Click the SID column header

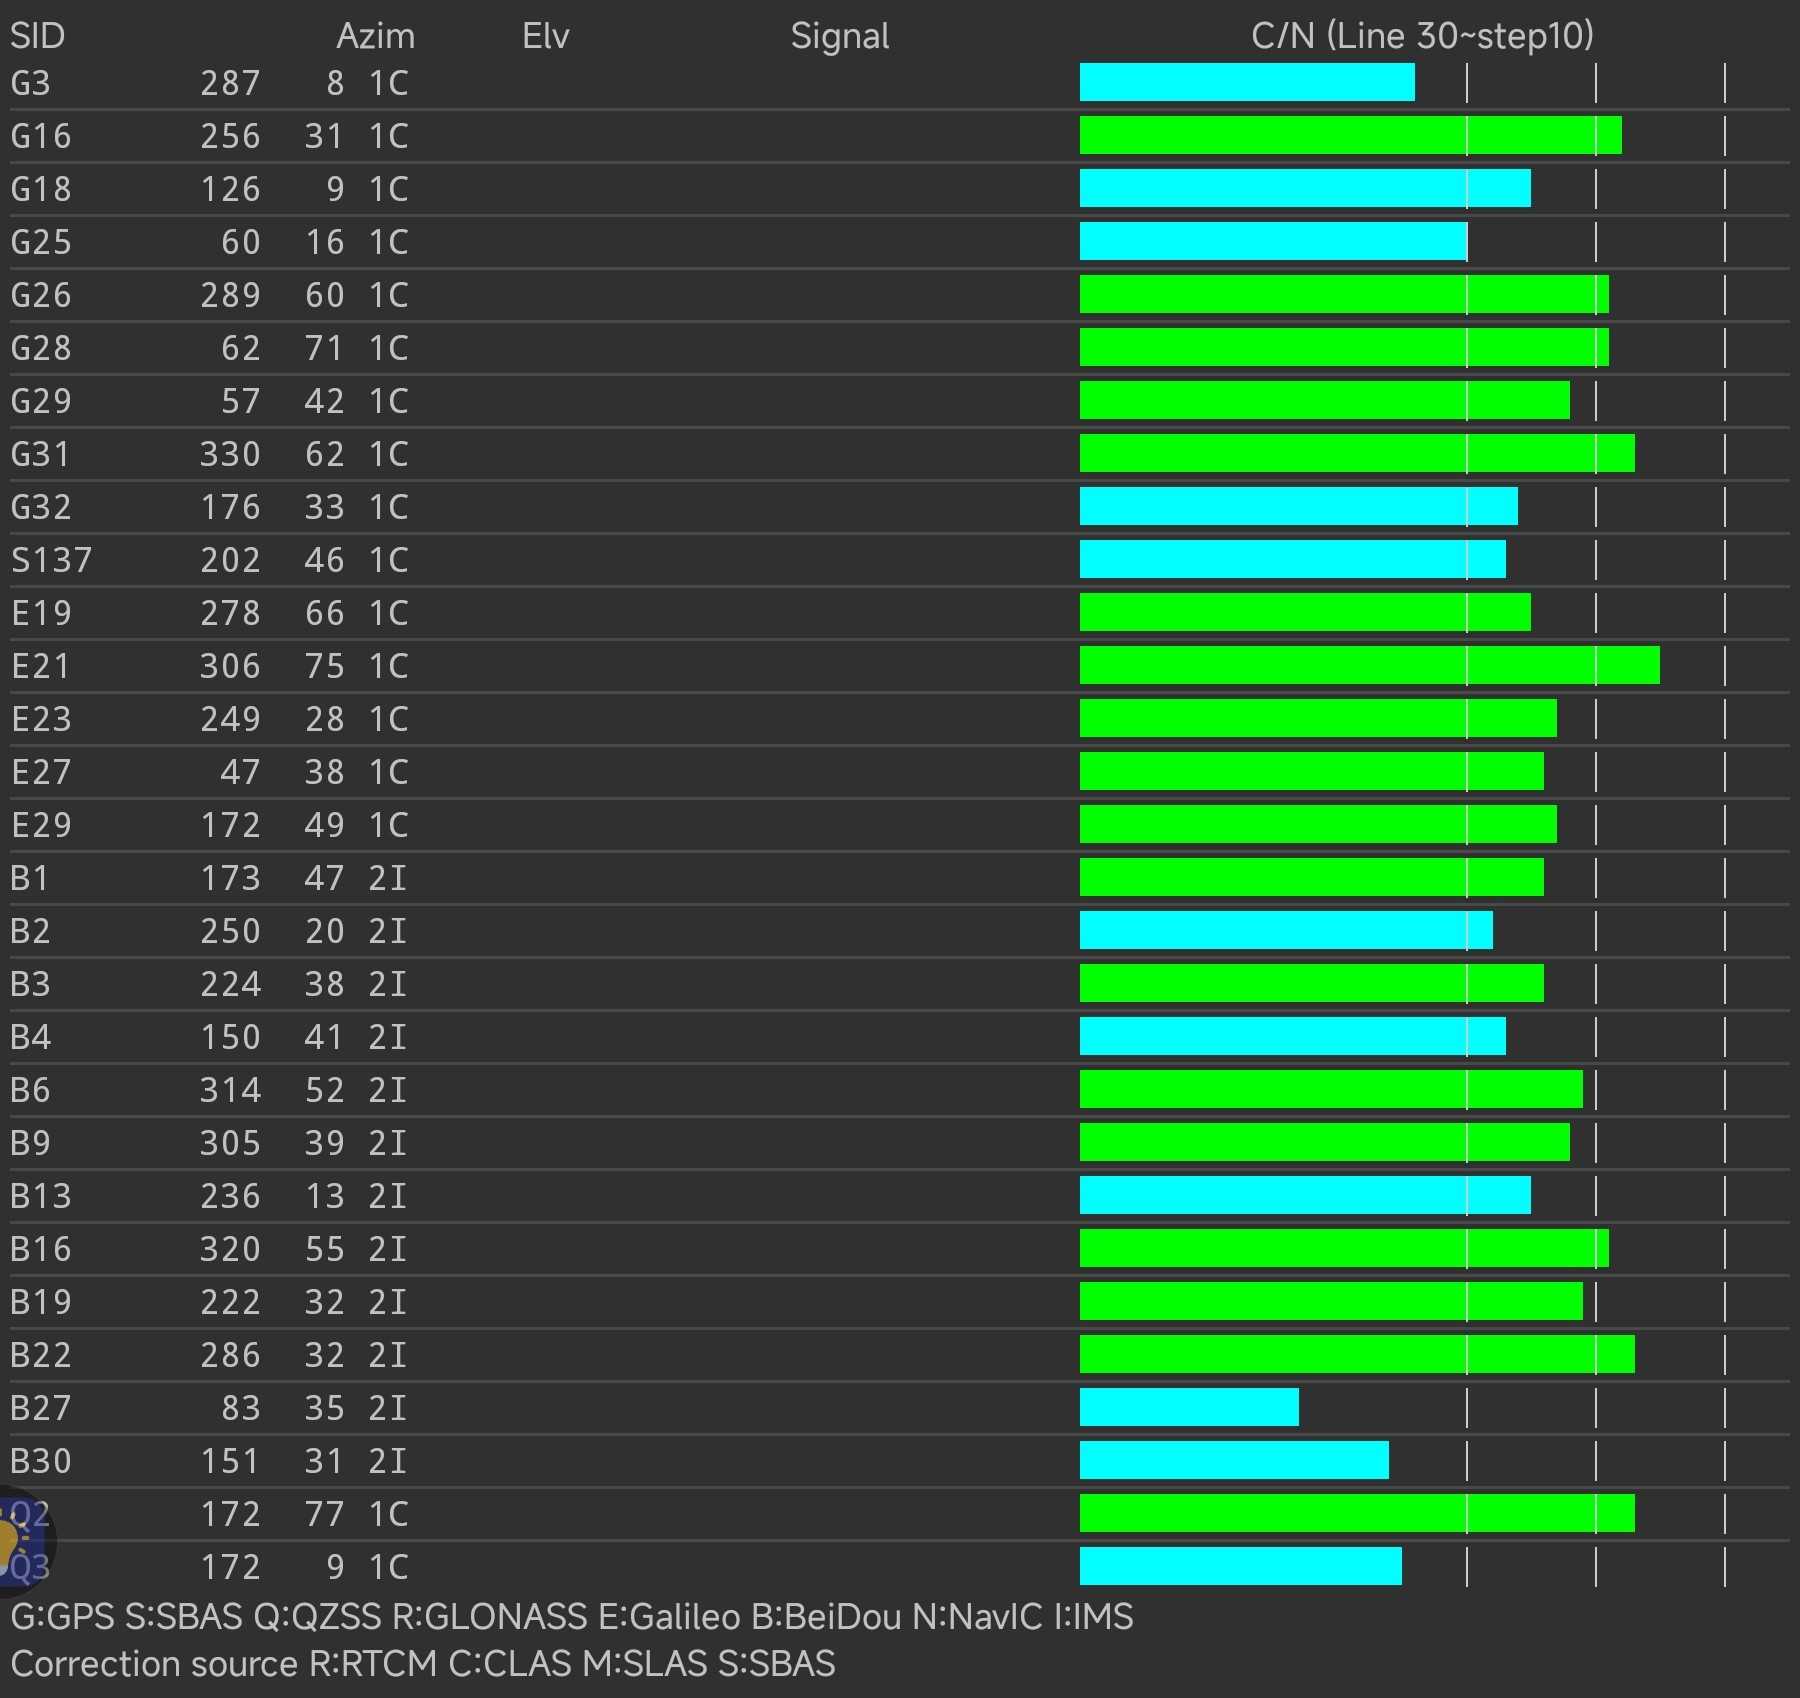click(37, 36)
